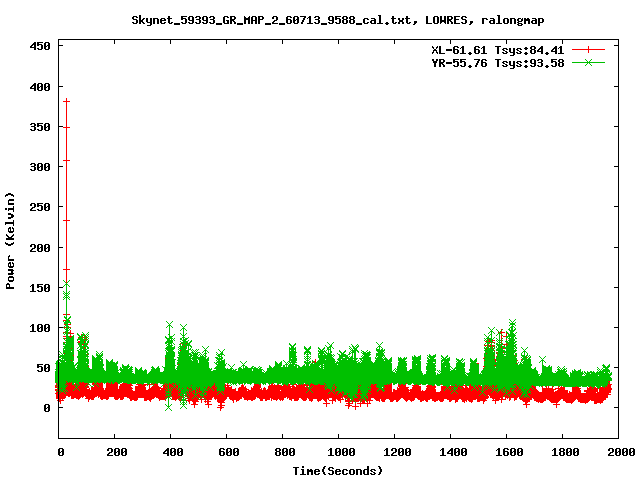Click the y-axis tick label 200
This screenshot has height=480, width=640.
[40, 247]
